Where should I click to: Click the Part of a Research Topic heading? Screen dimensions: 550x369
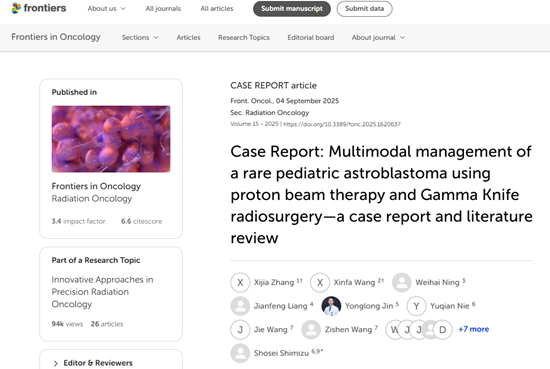tap(96, 260)
